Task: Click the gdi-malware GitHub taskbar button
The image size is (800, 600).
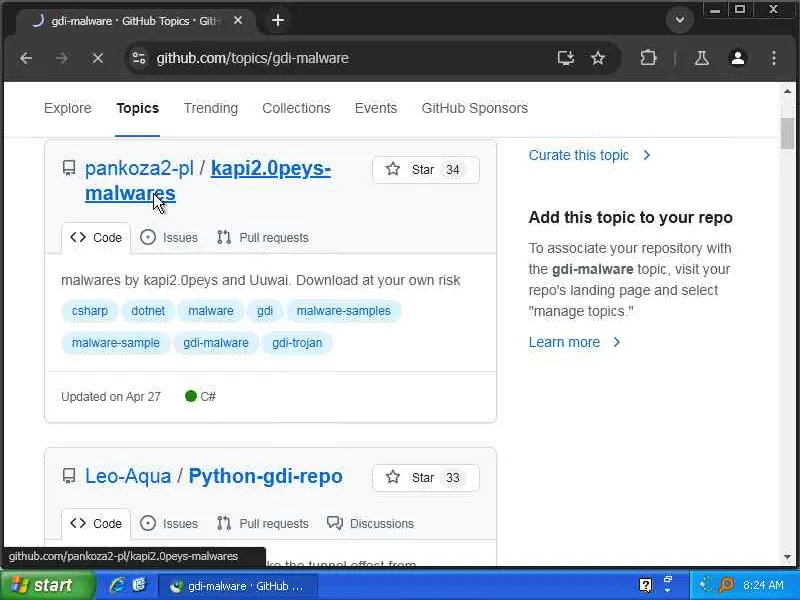Action: 238,586
